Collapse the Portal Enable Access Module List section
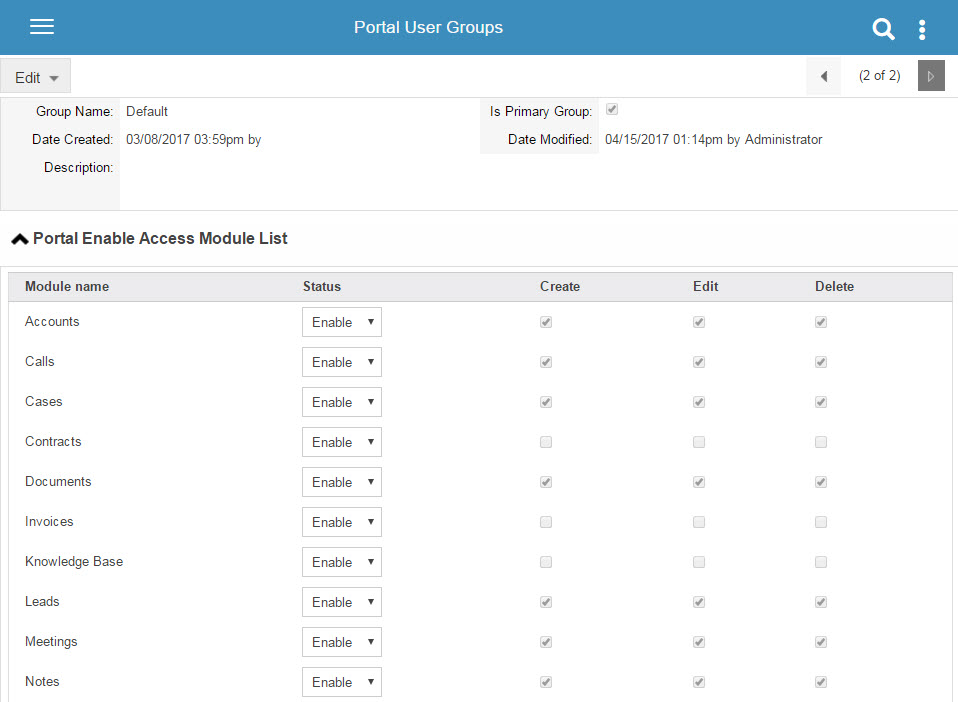 (x=19, y=238)
